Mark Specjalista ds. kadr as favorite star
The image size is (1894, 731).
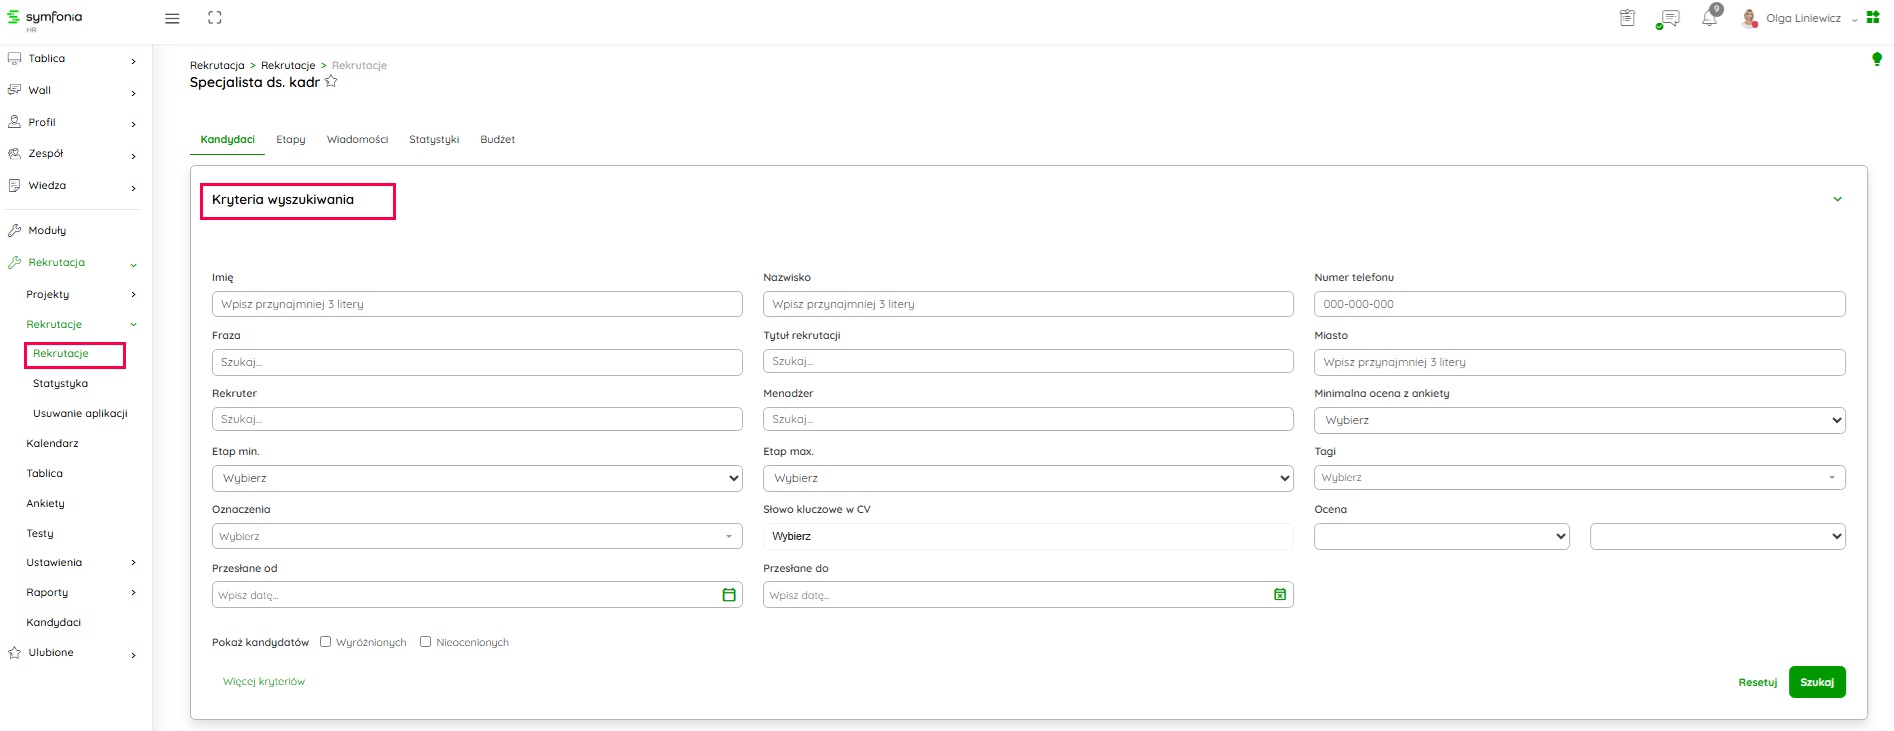[331, 82]
